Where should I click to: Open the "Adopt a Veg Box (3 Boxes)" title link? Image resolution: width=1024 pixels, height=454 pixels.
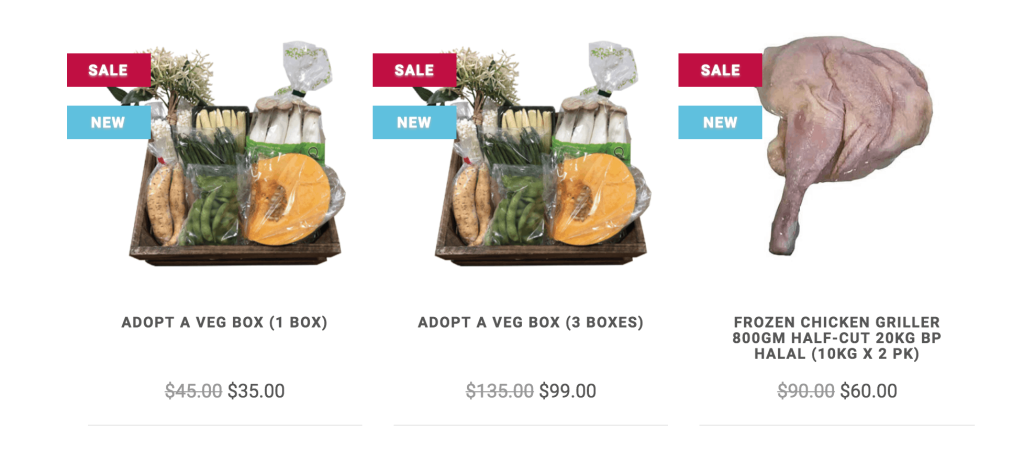530,323
